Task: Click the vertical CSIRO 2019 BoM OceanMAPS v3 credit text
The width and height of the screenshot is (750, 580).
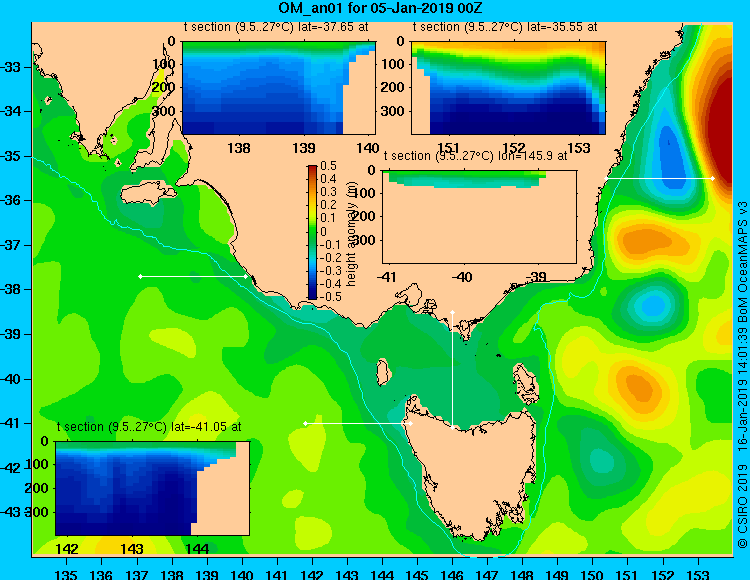Action: click(742, 375)
